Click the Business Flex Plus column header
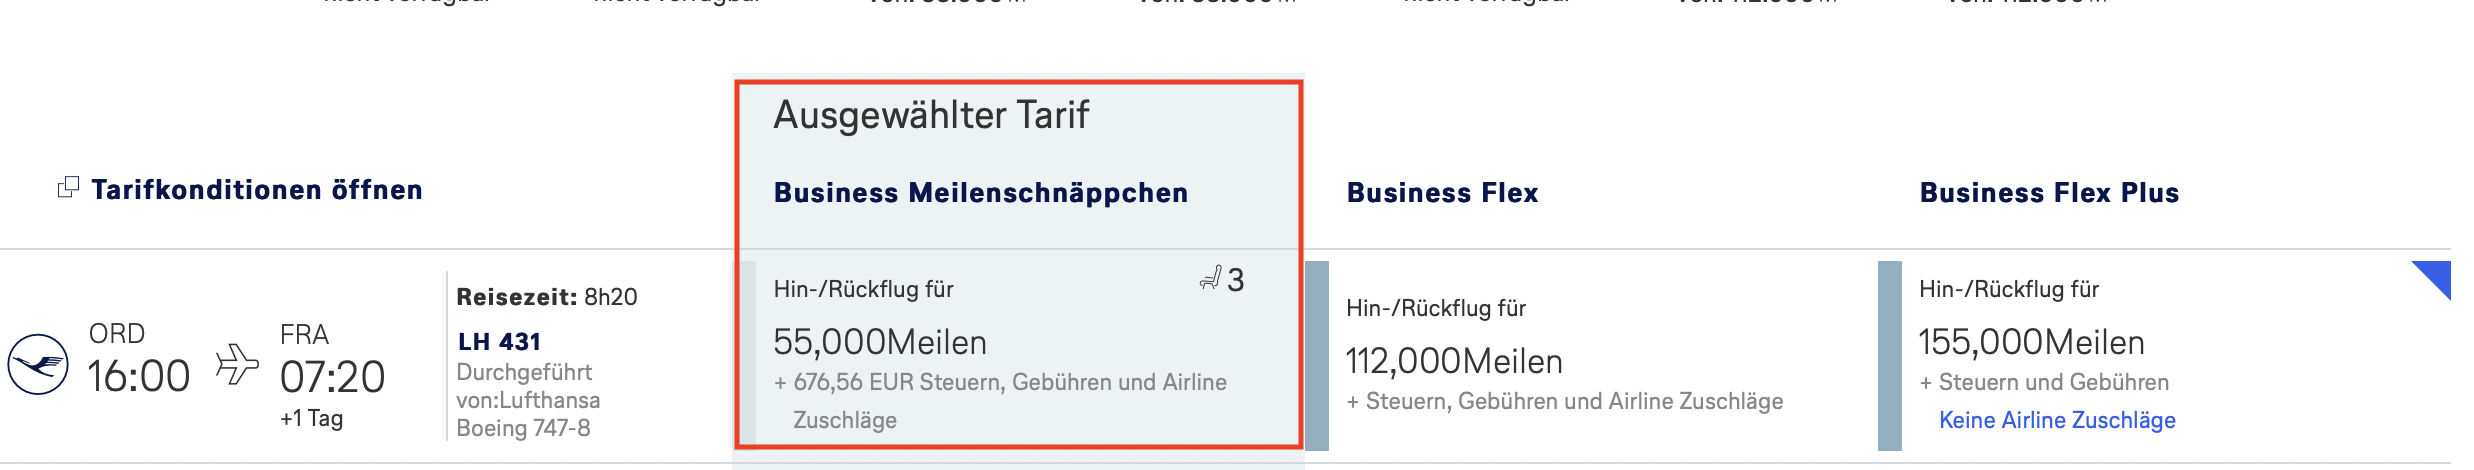 coord(2049,193)
